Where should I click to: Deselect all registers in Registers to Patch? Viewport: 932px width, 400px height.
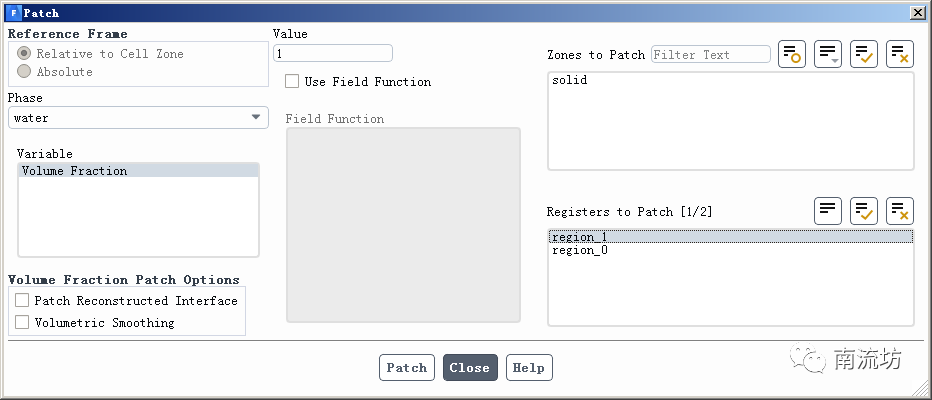pyautogui.click(x=900, y=210)
